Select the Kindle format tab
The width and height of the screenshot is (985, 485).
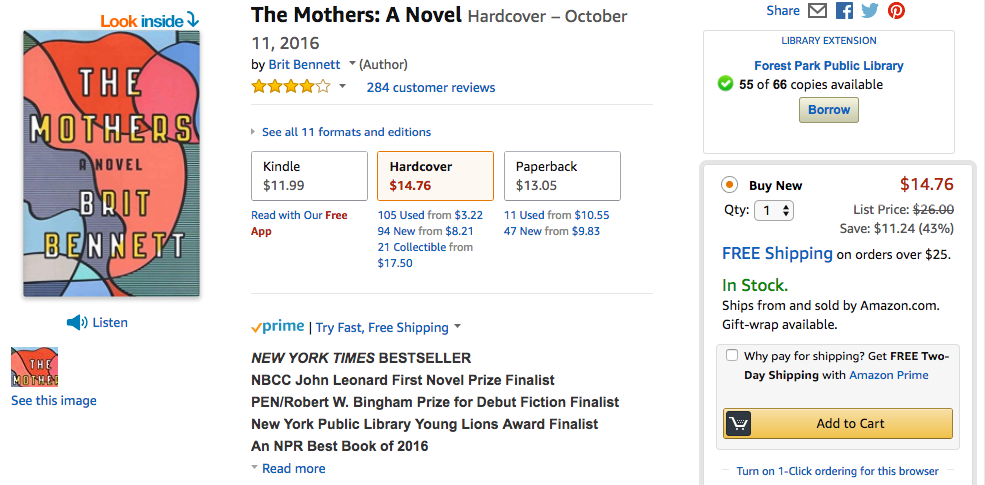tap(309, 176)
